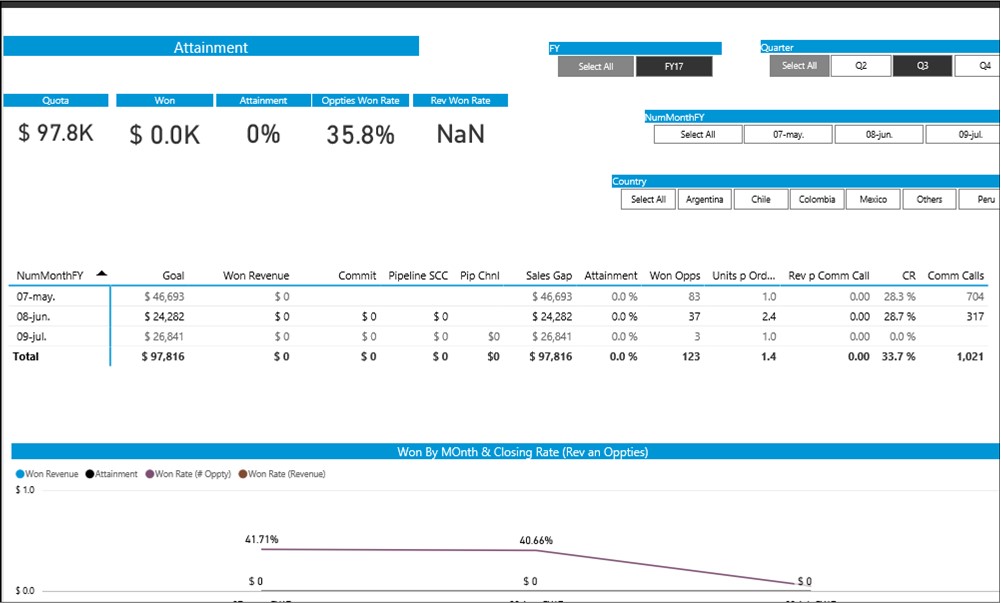Image resolution: width=1001 pixels, height=603 pixels.
Task: Sort by Pipeline SCC column header
Action: click(x=418, y=276)
